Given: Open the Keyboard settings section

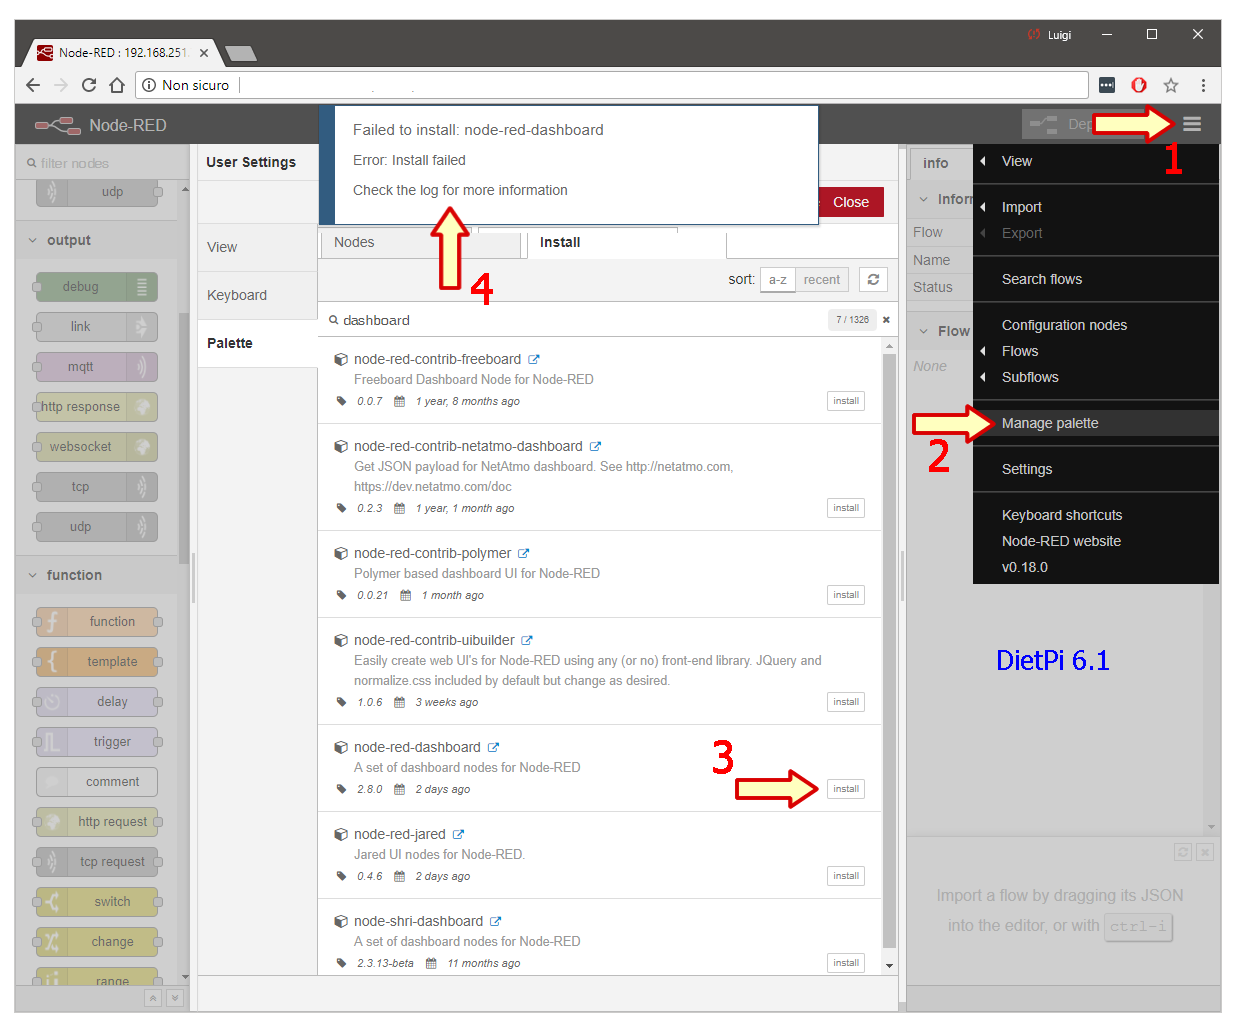Looking at the screenshot, I should tap(257, 295).
